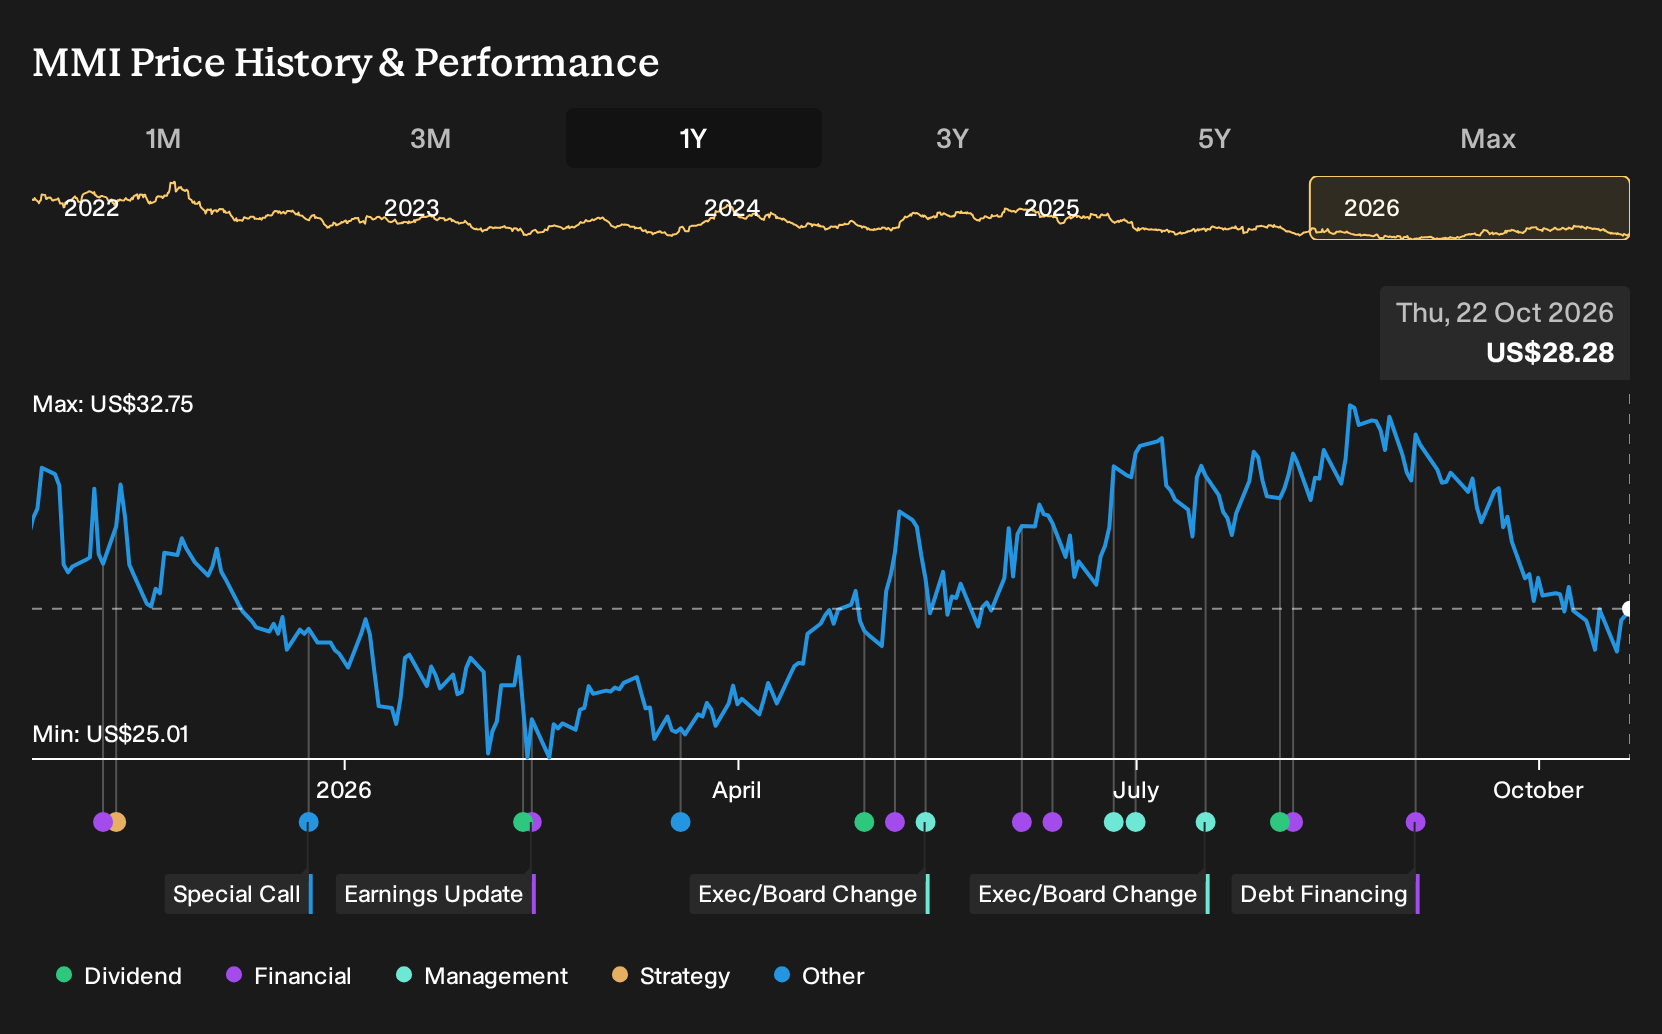1662x1034 pixels.
Task: Select purple marker between green and teal after April
Action: coord(895,822)
